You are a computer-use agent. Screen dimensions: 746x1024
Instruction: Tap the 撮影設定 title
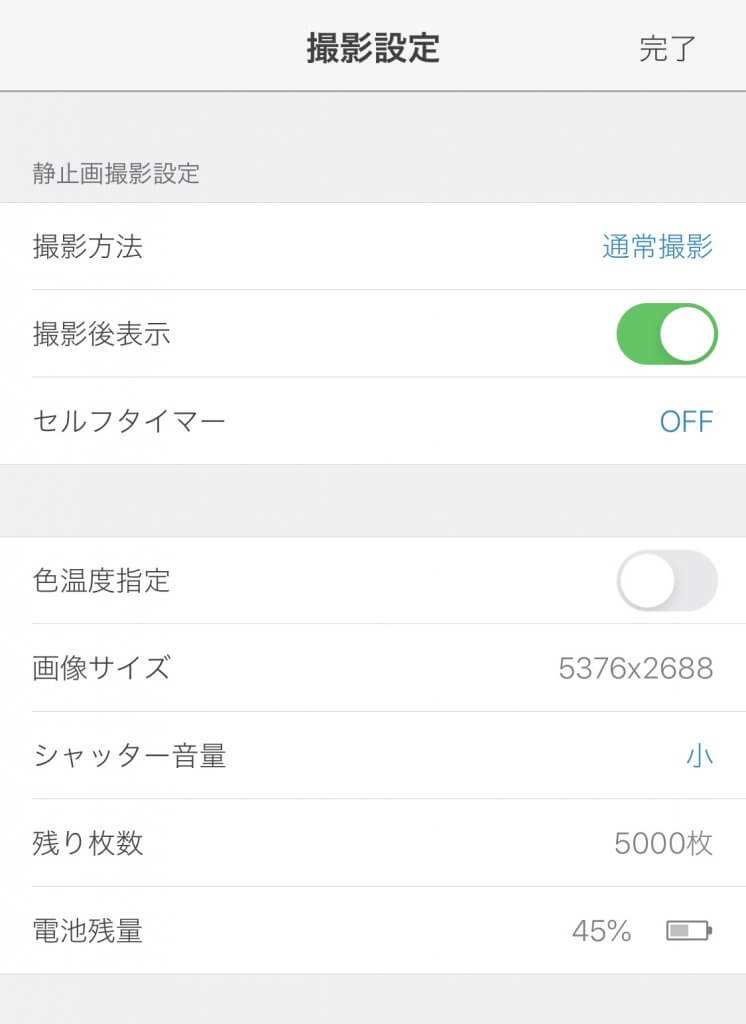tap(373, 48)
